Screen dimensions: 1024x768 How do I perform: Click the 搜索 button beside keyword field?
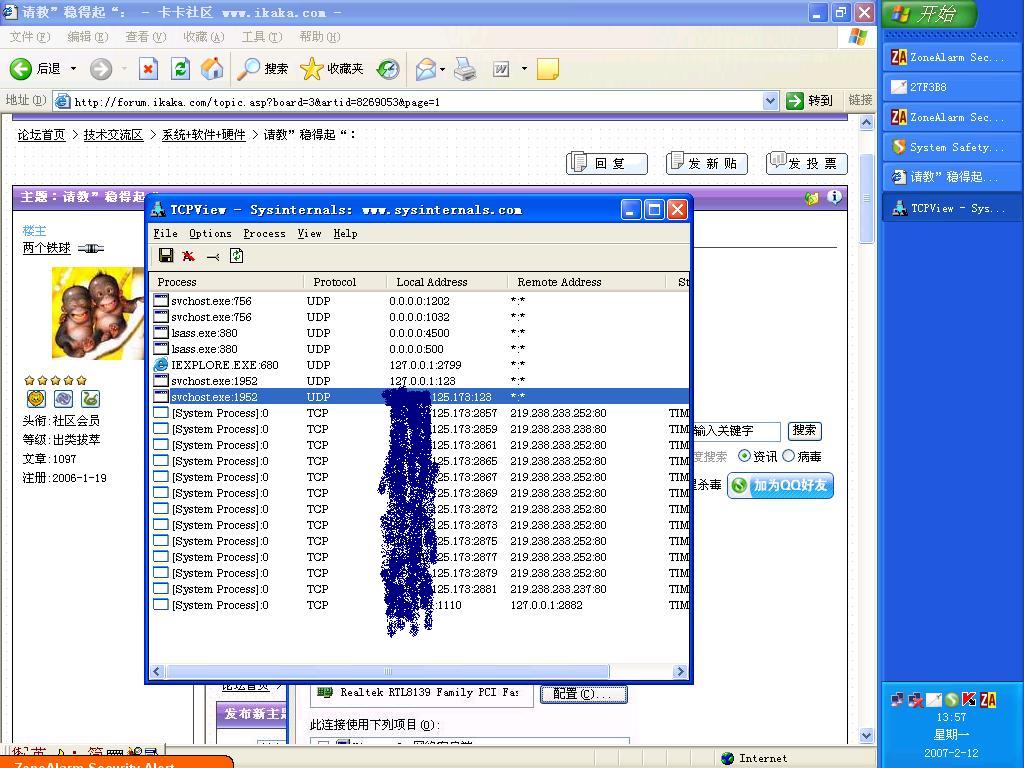coord(805,430)
